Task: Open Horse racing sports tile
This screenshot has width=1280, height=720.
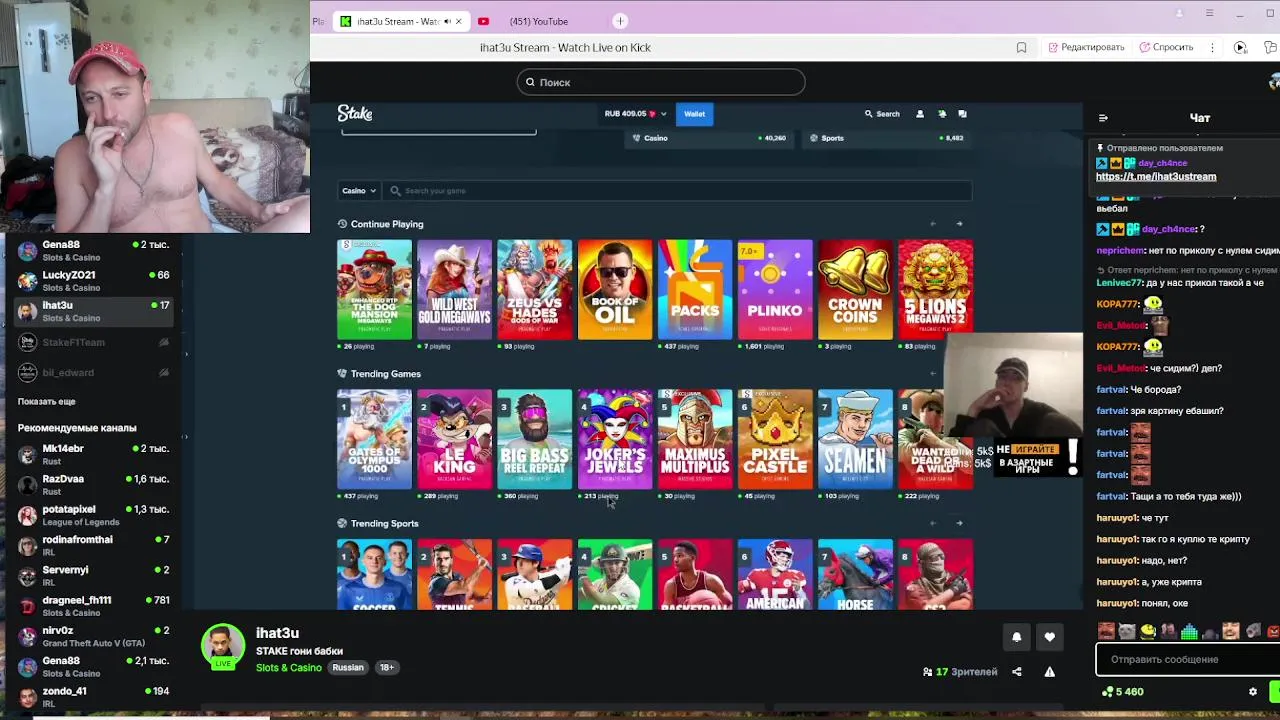Action: [855, 574]
